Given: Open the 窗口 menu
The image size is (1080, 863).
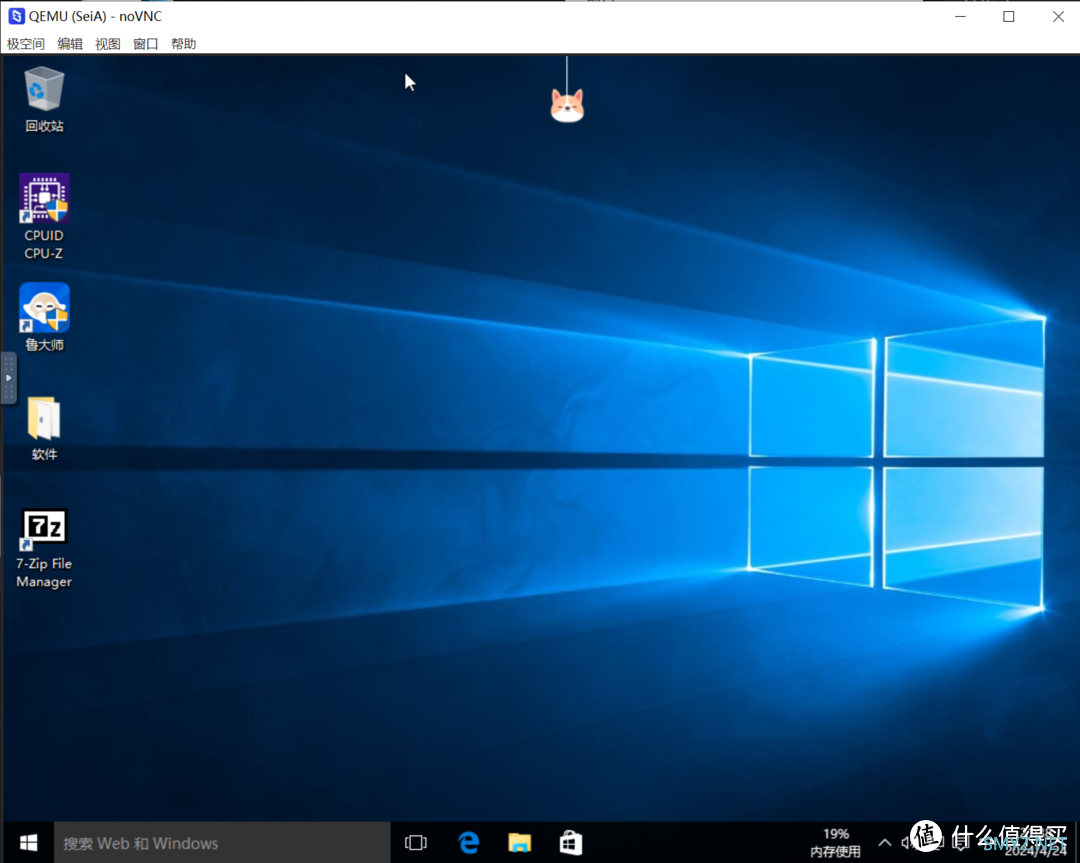Looking at the screenshot, I should [x=145, y=44].
